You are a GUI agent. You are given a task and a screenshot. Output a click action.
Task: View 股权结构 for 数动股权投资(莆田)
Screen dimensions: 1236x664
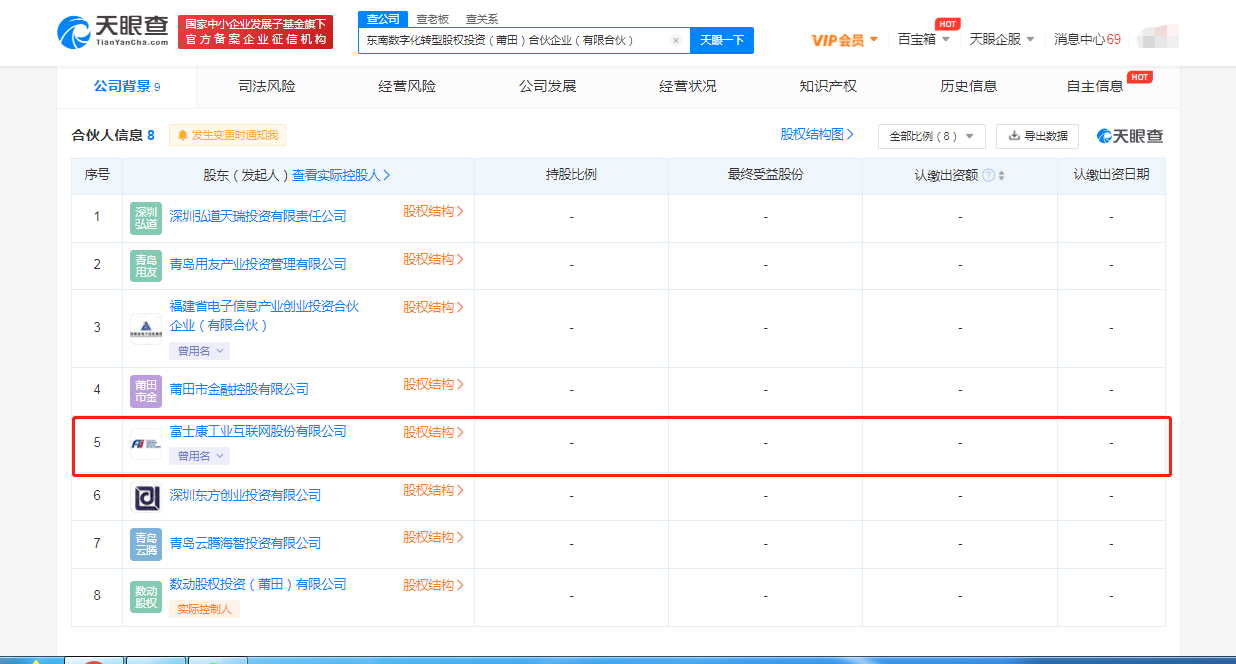pos(434,585)
